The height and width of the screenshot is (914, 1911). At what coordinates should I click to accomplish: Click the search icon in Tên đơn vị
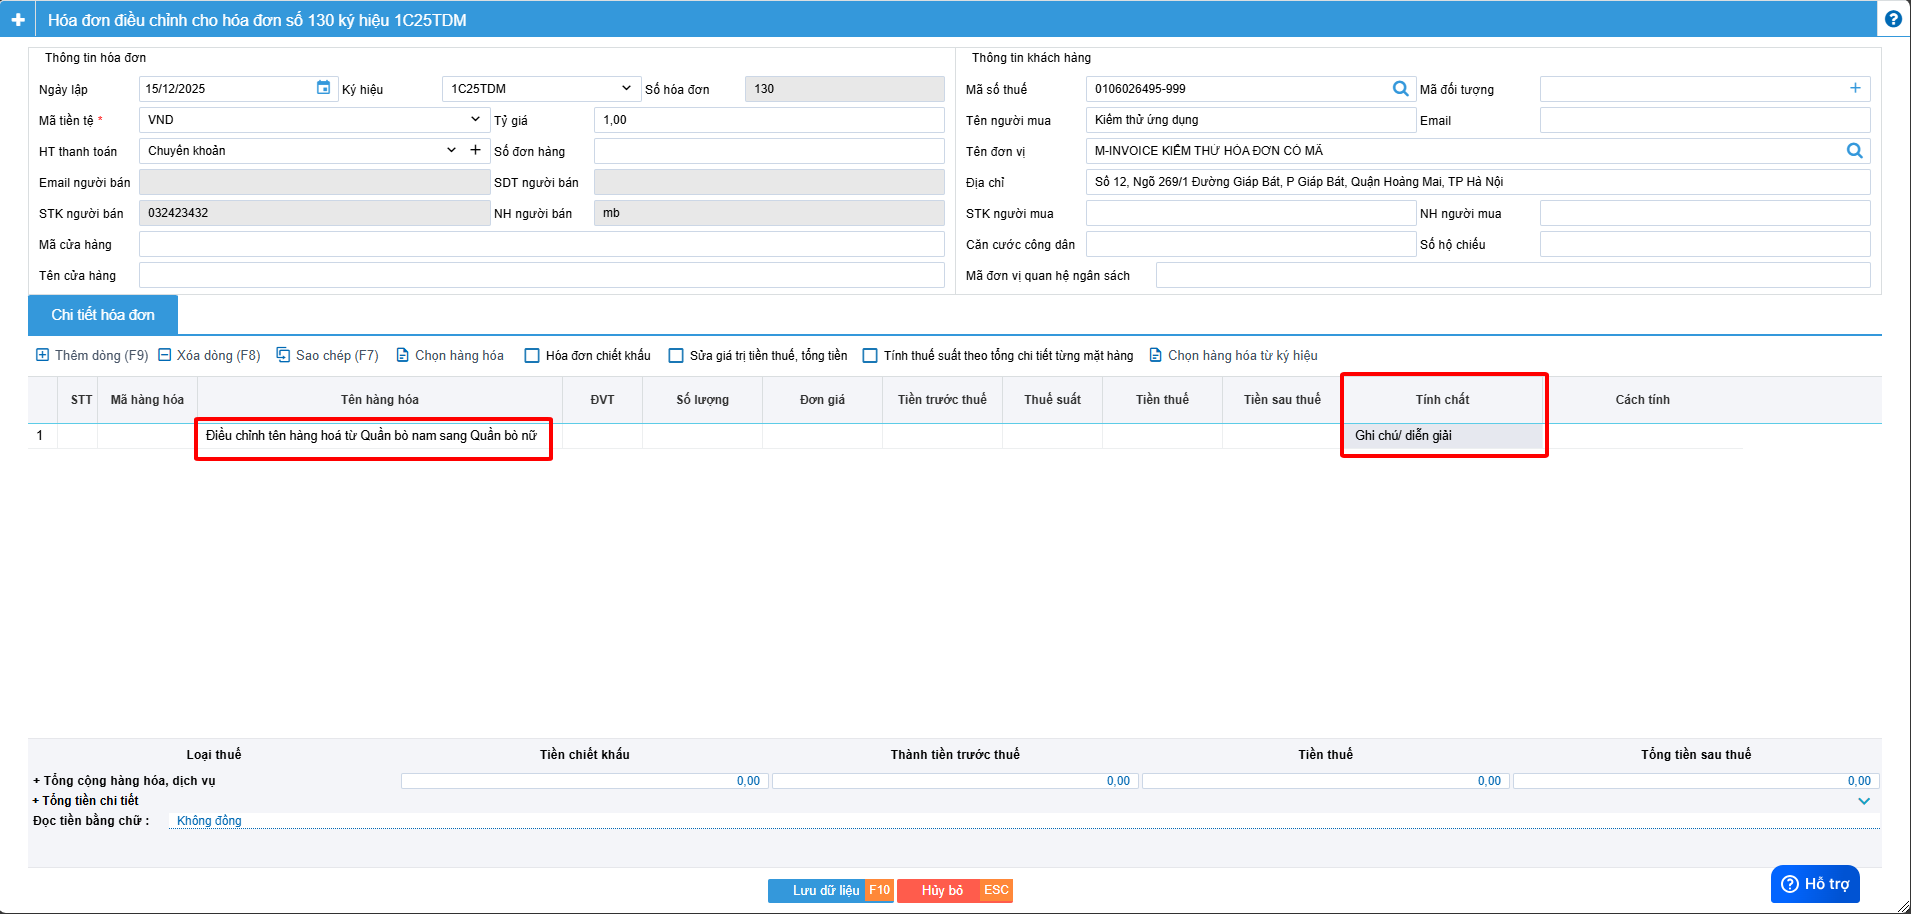pyautogui.click(x=1854, y=151)
